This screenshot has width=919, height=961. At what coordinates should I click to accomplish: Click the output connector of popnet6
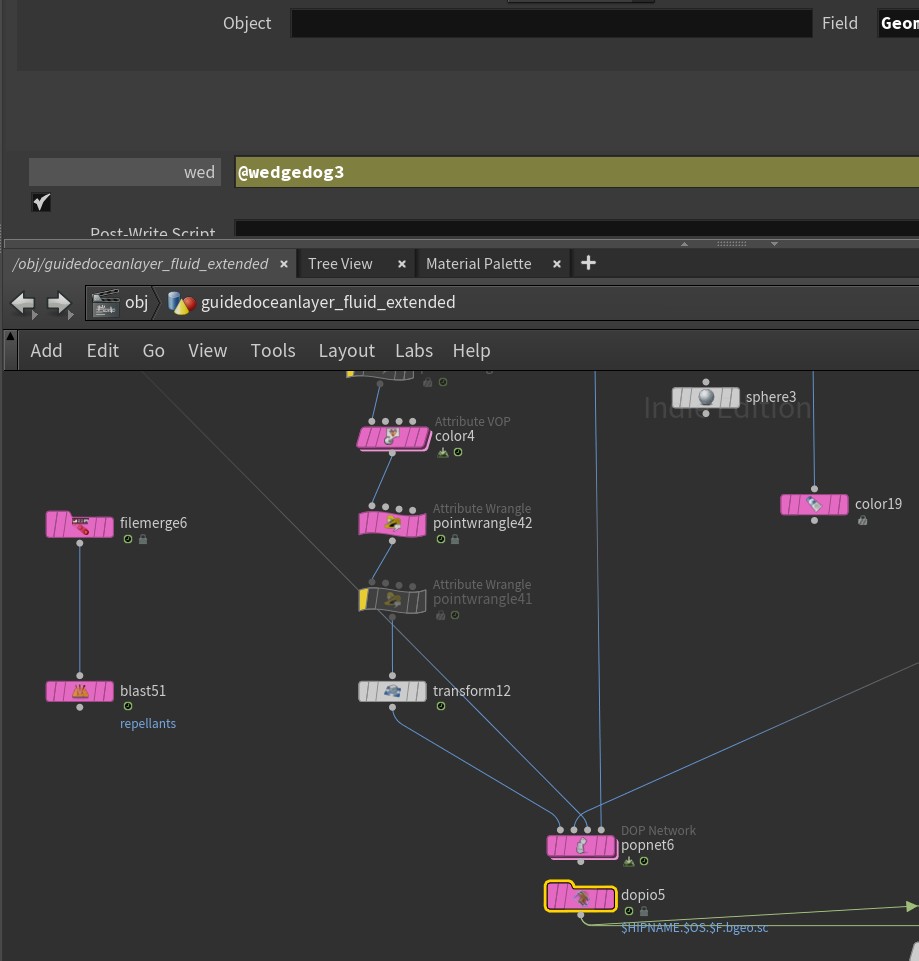(x=581, y=862)
